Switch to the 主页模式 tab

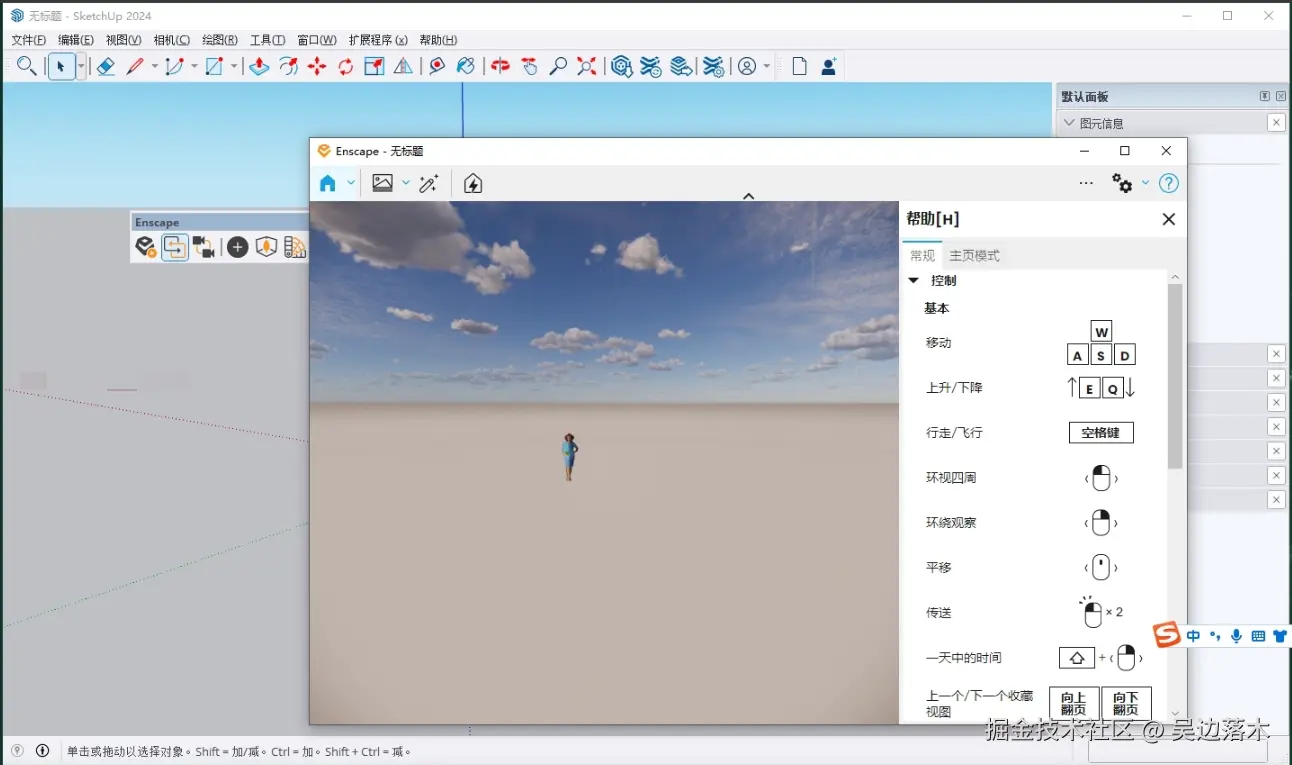coord(974,255)
